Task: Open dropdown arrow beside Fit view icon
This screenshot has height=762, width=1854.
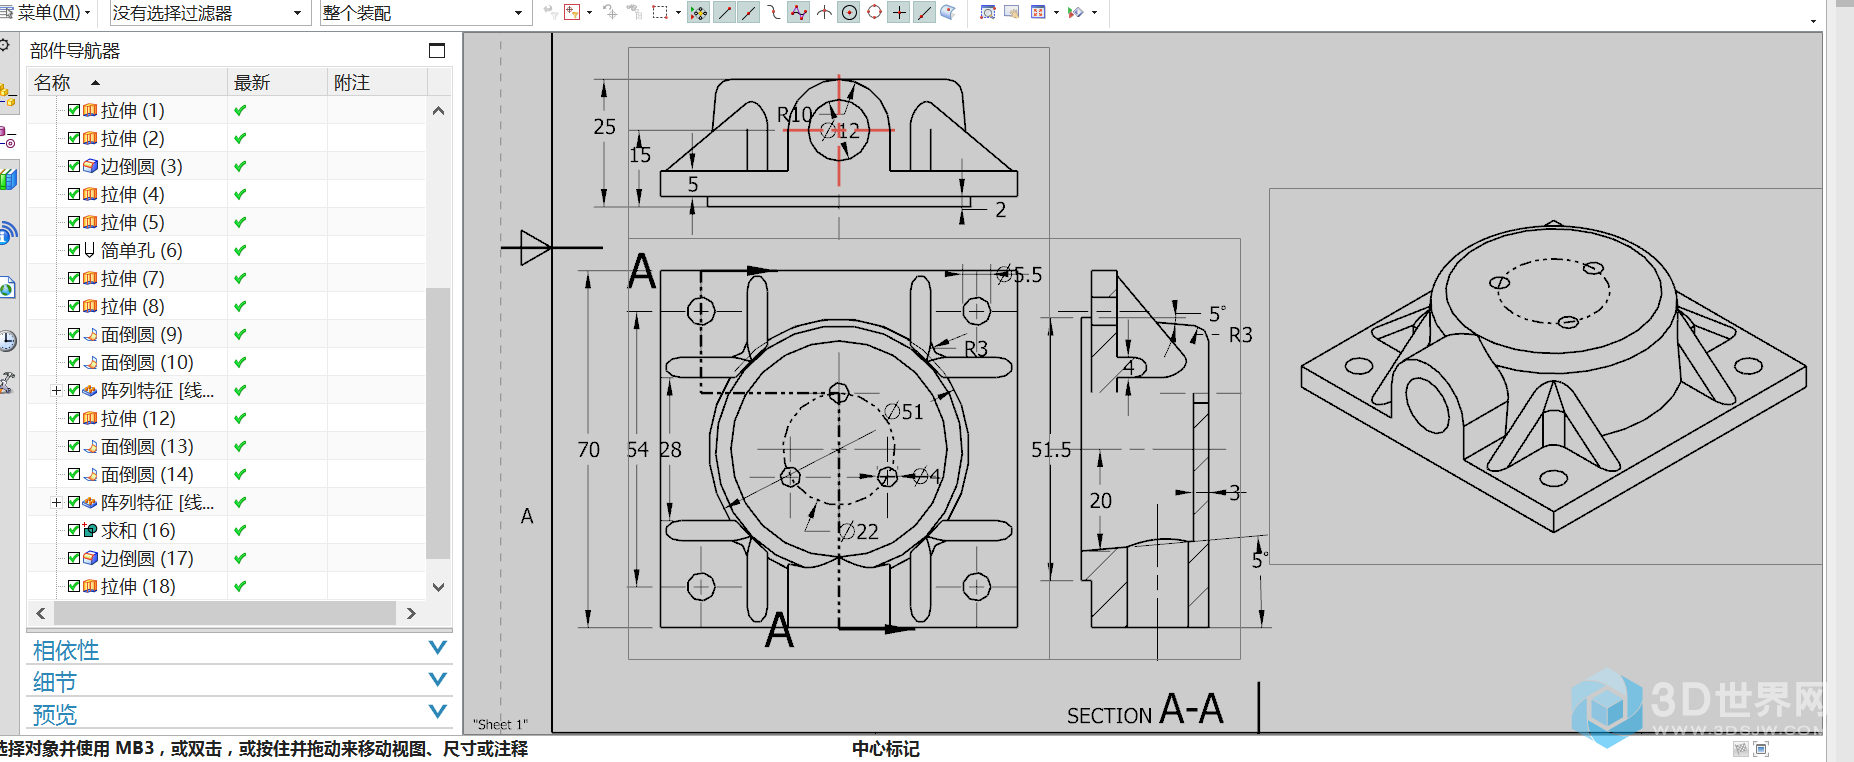Action: point(1056,13)
